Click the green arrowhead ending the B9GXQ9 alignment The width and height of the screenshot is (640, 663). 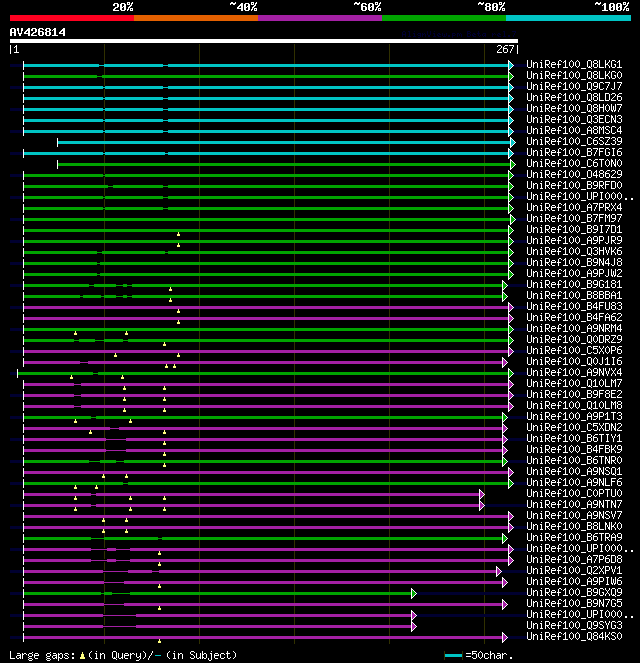pyautogui.click(x=414, y=593)
